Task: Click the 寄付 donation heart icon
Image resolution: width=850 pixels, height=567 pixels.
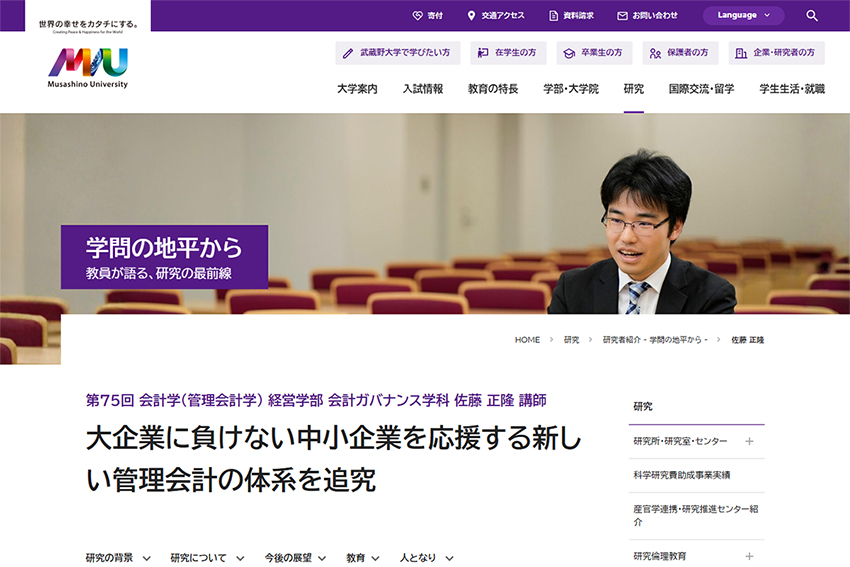Action: 418,16
